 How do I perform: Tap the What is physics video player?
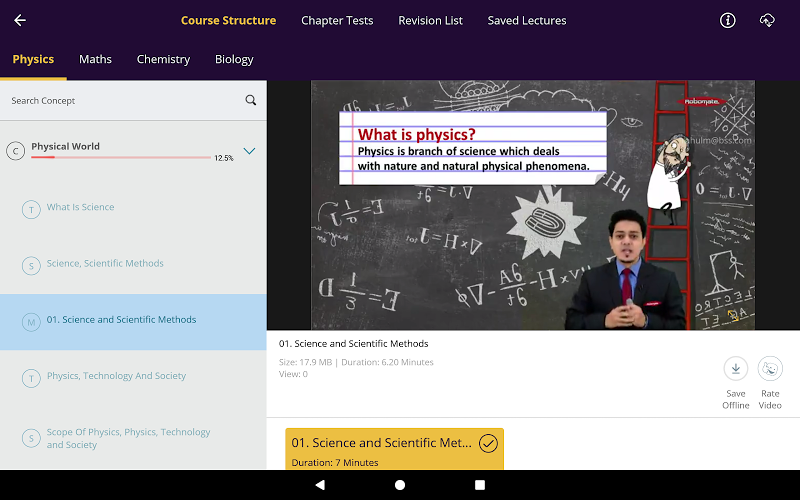coord(533,205)
